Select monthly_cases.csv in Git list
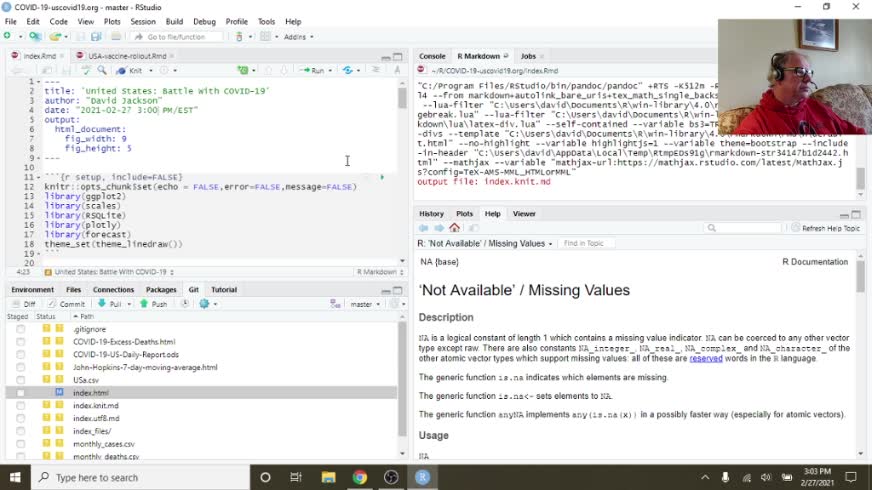The width and height of the screenshot is (872, 490). (x=103, y=444)
